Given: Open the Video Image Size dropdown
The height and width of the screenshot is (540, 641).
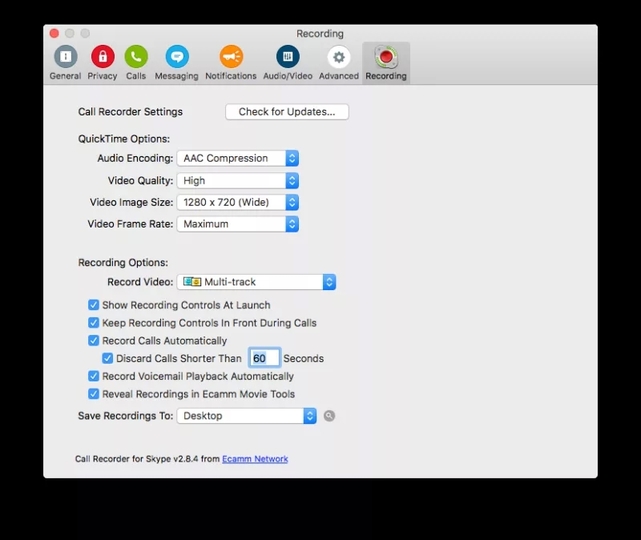Looking at the screenshot, I should coord(238,202).
